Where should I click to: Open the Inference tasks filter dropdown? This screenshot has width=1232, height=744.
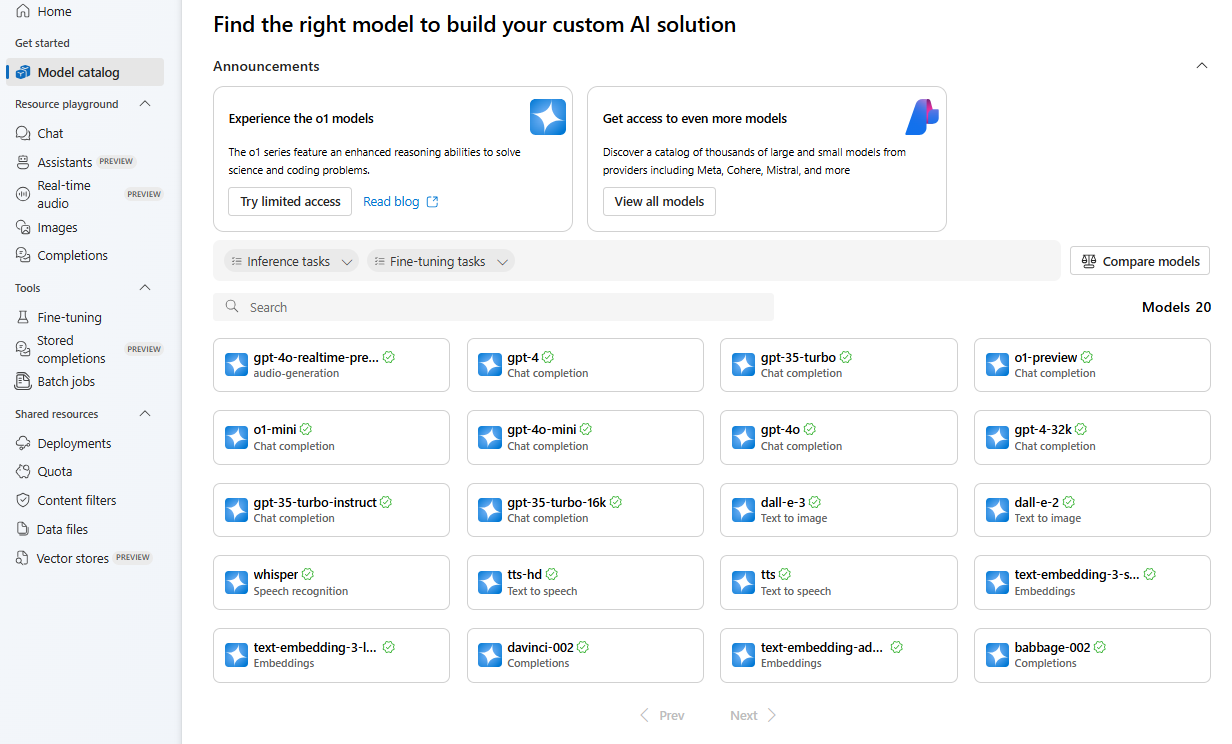291,261
